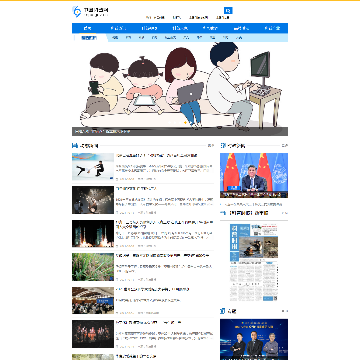Open the headline beside the green crops photo
The height and width of the screenshot is (360, 360).
tap(162, 256)
